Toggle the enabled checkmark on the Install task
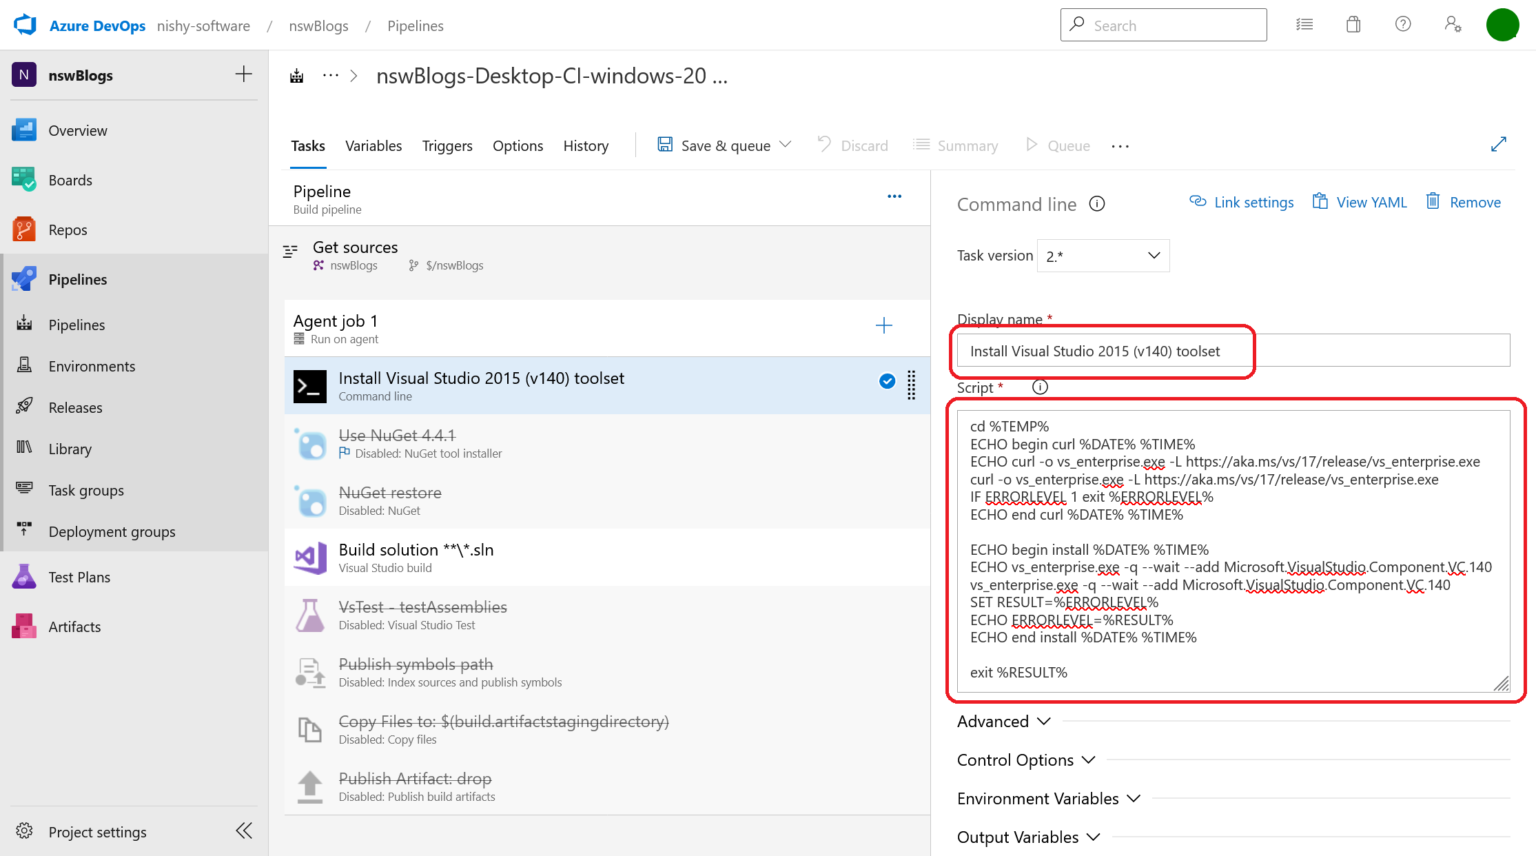This screenshot has width=1536, height=856. point(886,381)
